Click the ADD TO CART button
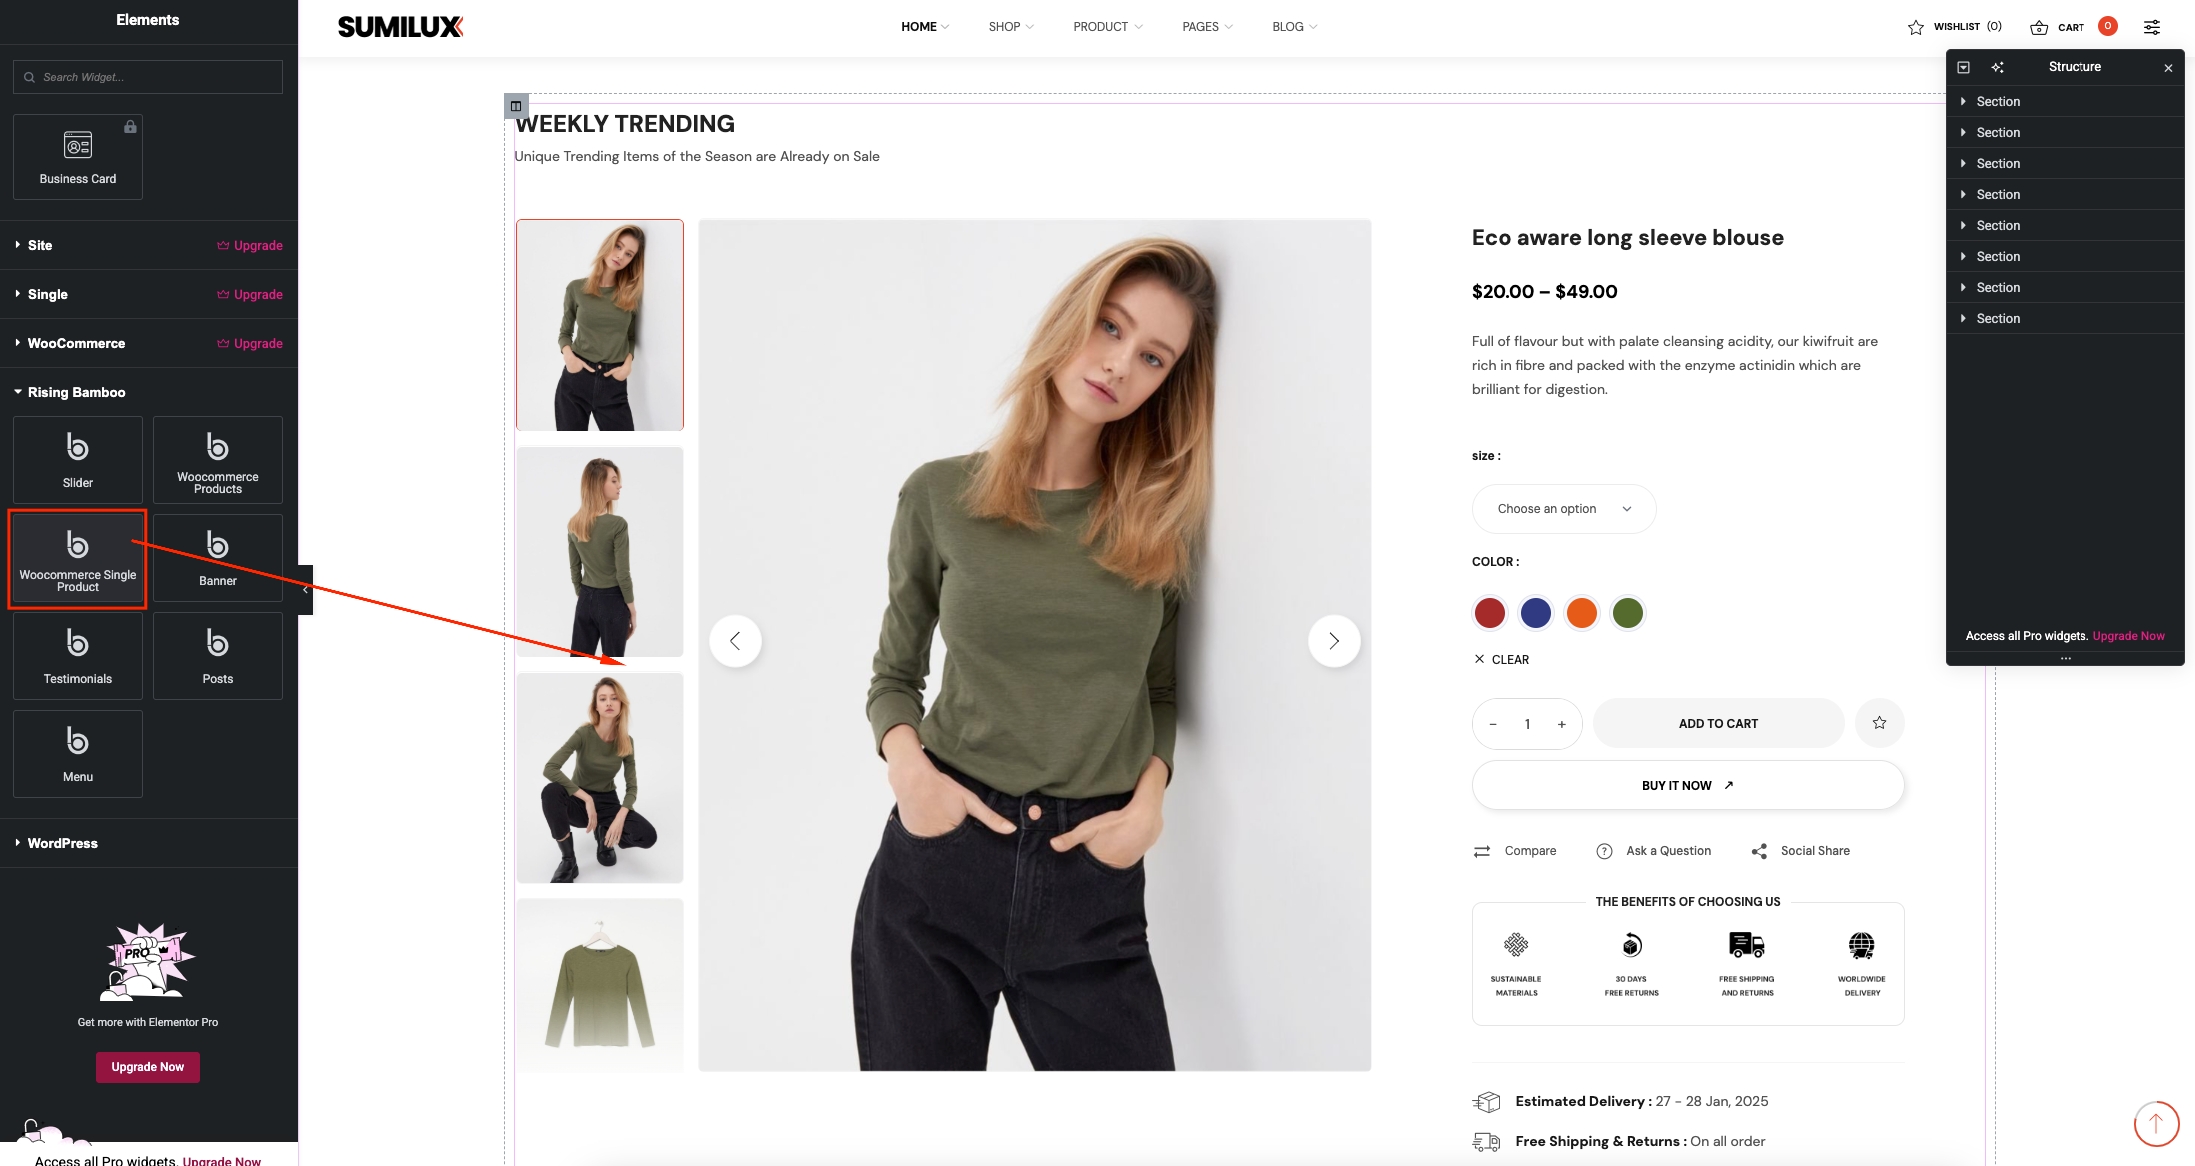2195x1166 pixels. point(1717,723)
